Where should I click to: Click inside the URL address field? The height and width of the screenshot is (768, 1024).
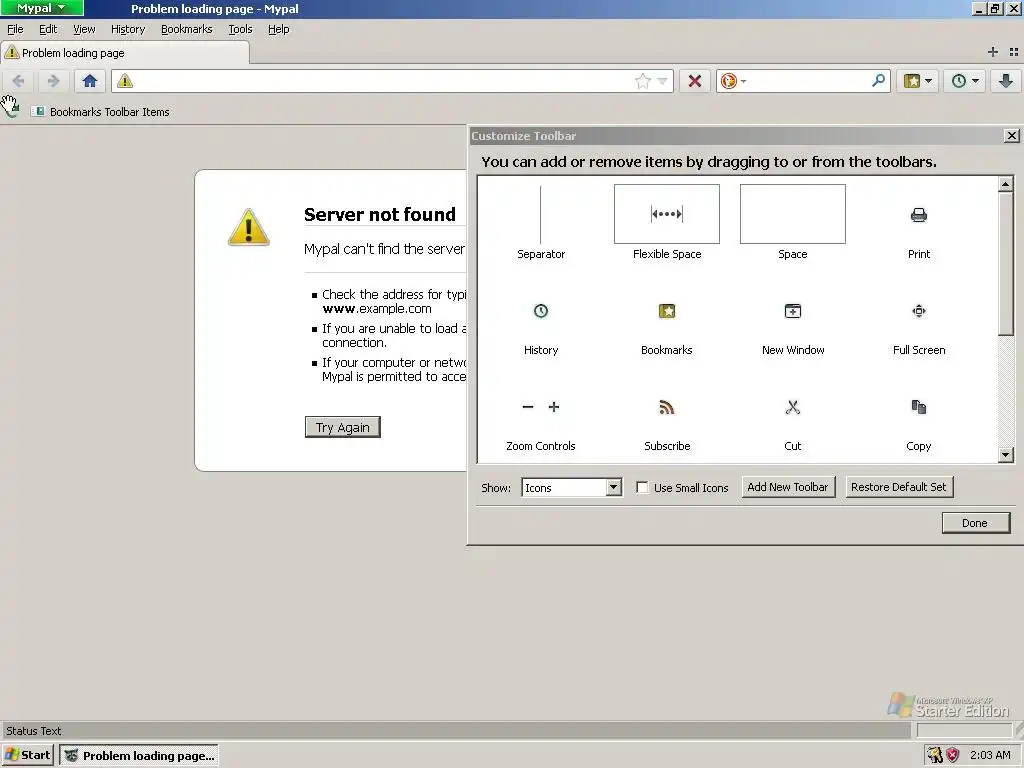tap(382, 81)
